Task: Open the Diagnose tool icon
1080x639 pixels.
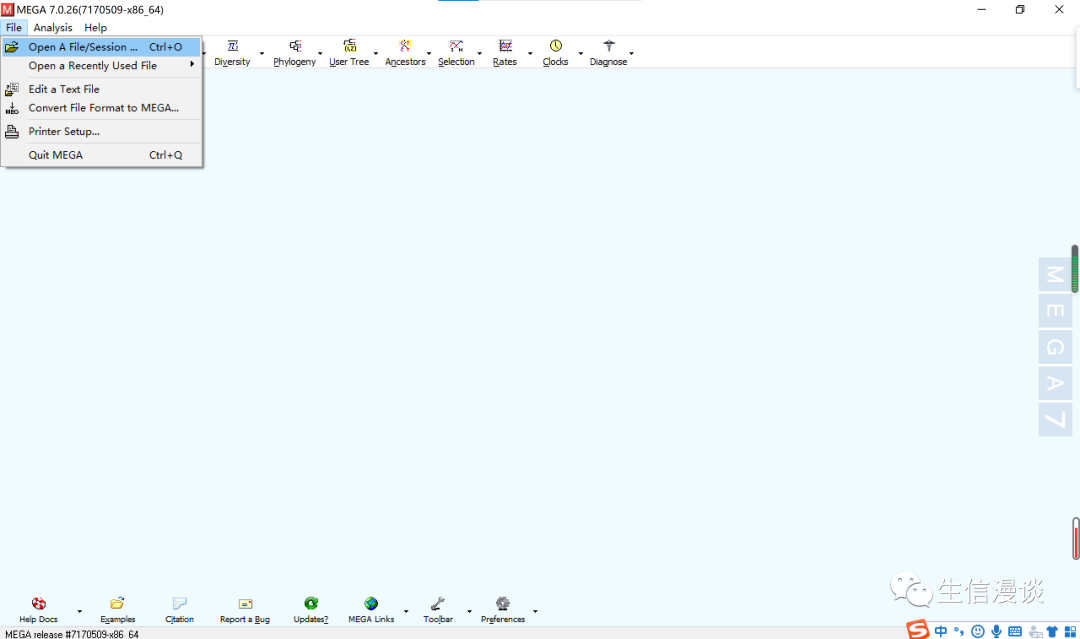Action: point(608,46)
